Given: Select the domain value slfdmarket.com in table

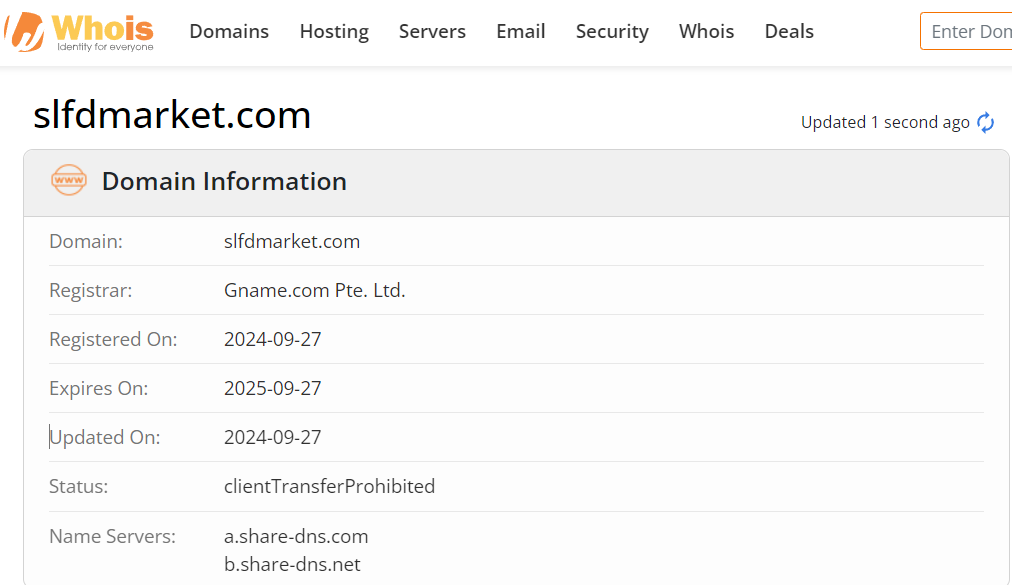Looking at the screenshot, I should (x=292, y=241).
